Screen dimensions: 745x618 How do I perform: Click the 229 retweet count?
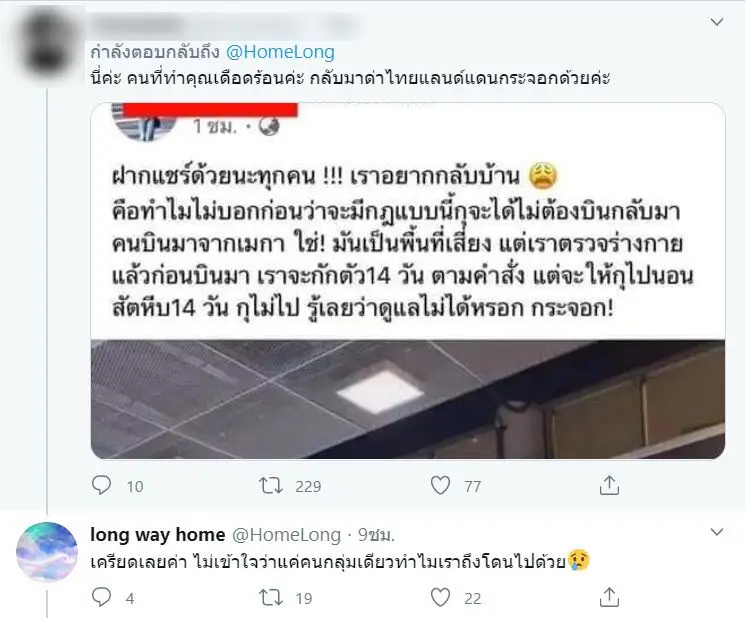click(308, 486)
